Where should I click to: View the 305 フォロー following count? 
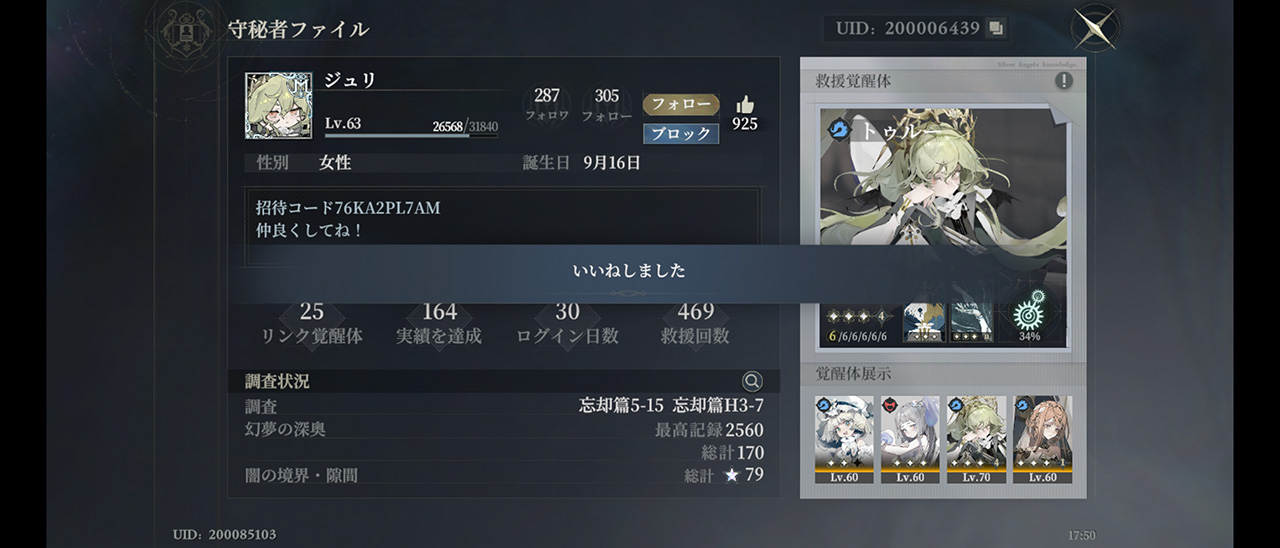(x=607, y=104)
